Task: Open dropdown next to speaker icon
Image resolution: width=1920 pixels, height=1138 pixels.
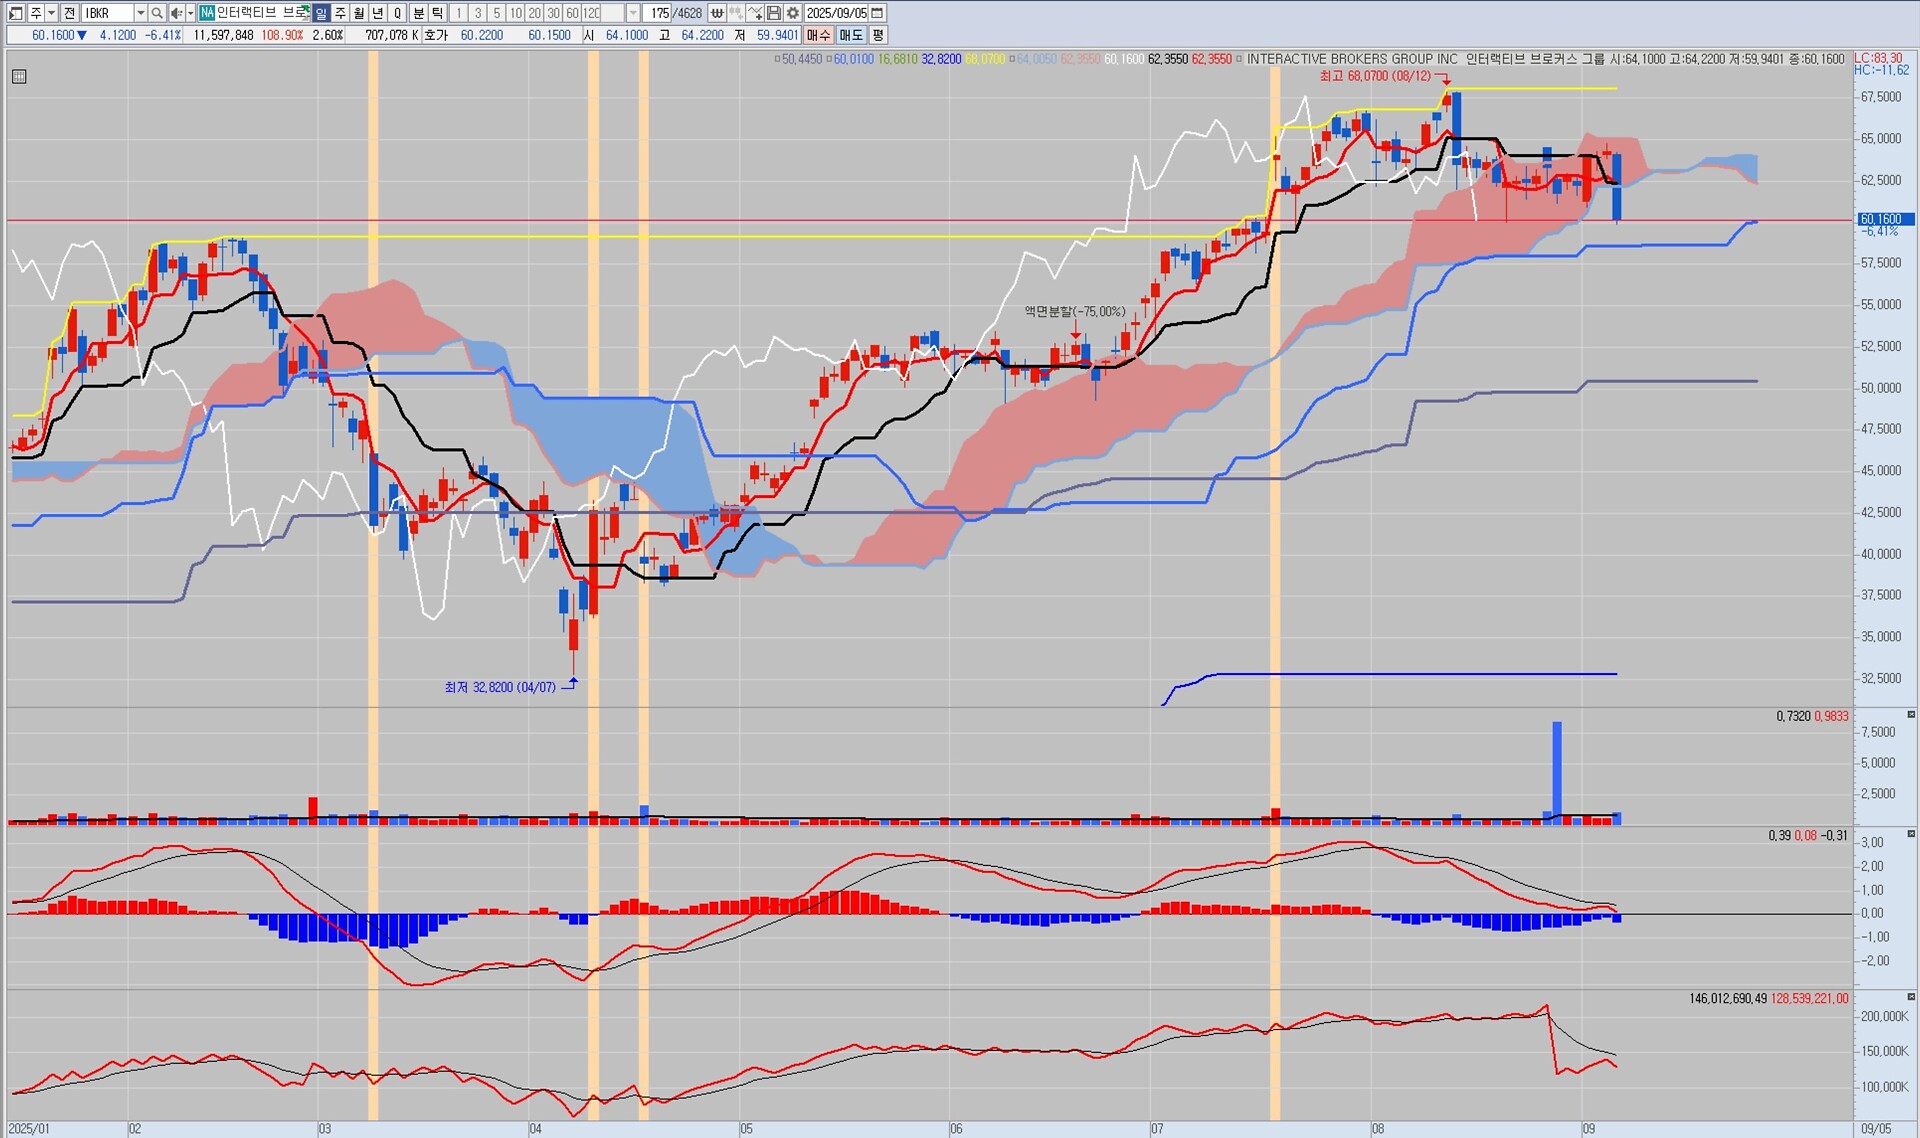Action: [x=189, y=13]
